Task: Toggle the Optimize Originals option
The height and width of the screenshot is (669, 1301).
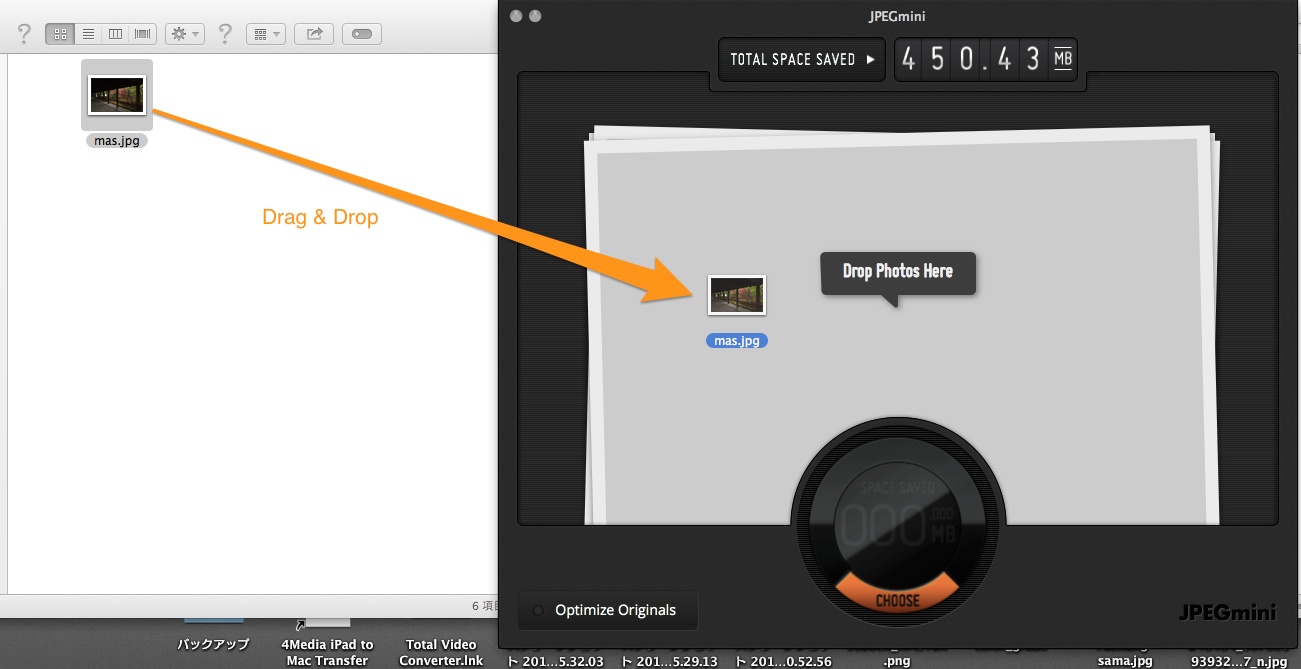Action: 607,610
